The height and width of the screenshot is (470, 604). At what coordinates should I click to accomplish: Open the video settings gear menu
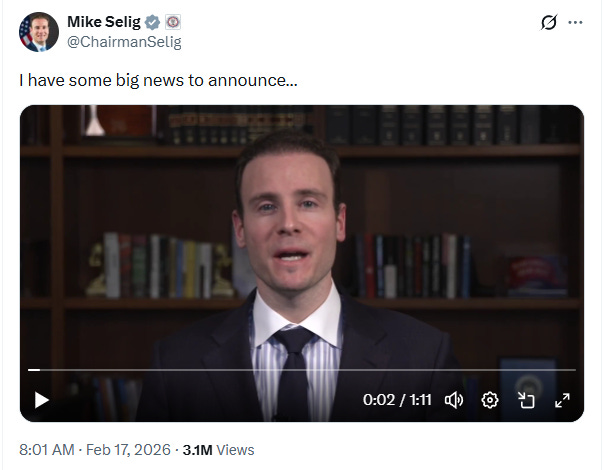(490, 400)
